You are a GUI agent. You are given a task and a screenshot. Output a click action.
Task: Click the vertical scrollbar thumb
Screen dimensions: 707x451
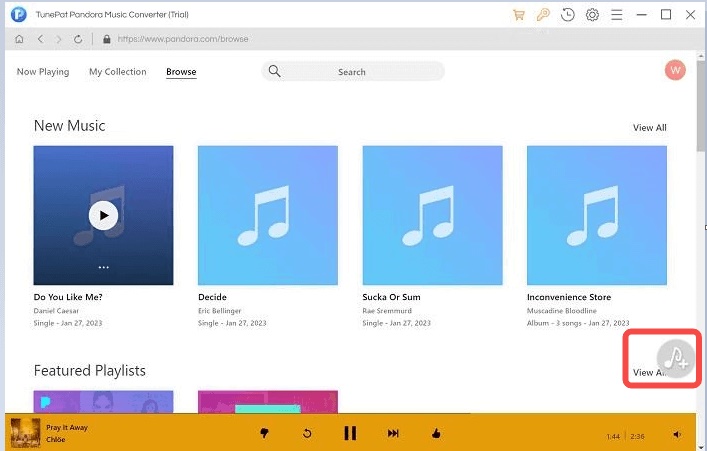click(x=701, y=106)
